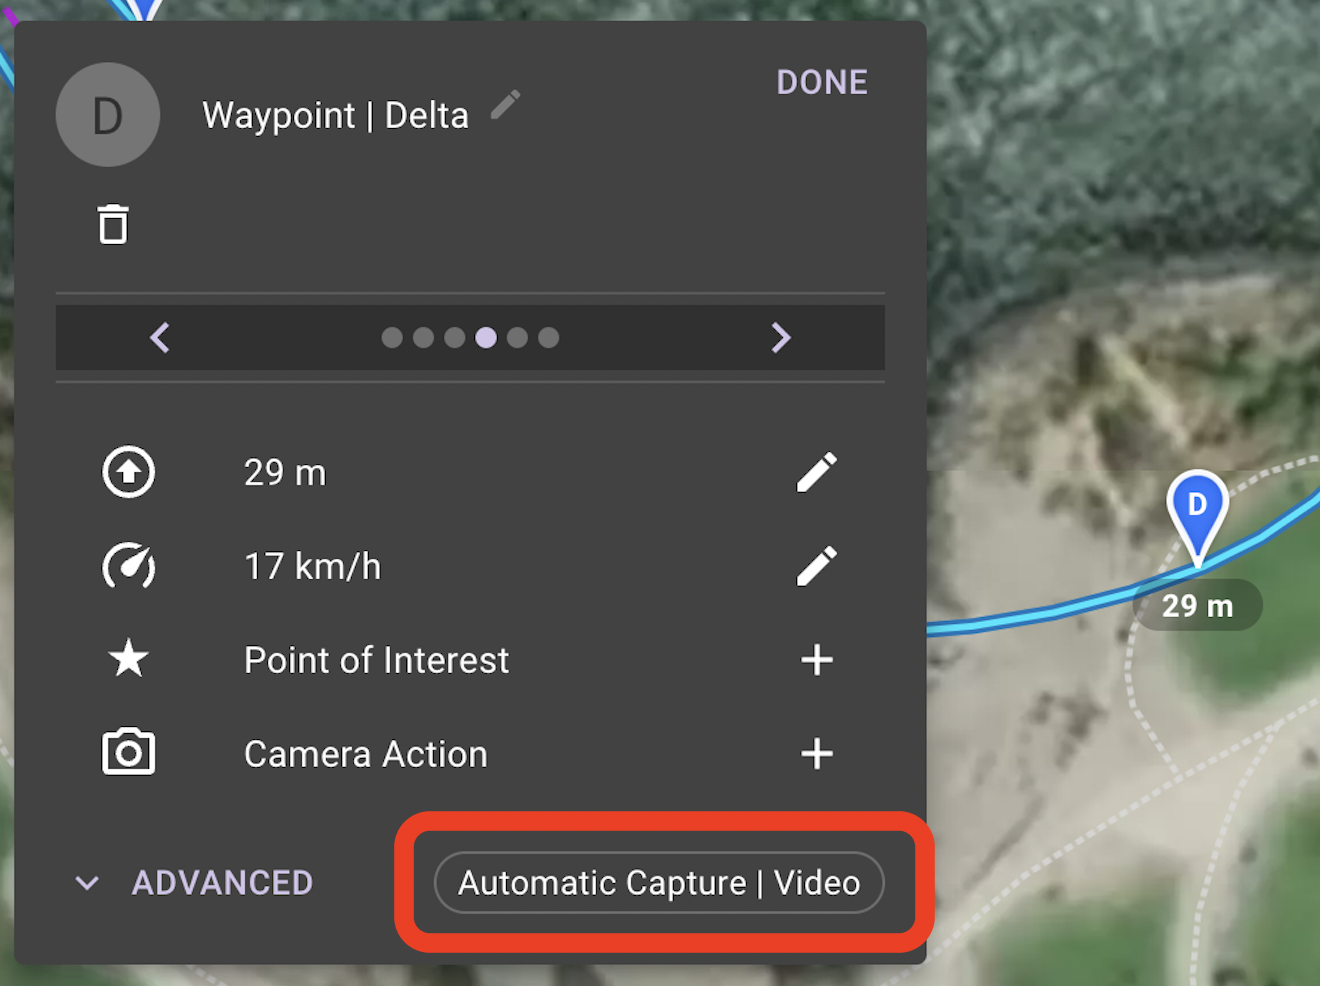The image size is (1320, 986).
Task: Navigate to next waypoint with right arrow
Action: (x=782, y=338)
